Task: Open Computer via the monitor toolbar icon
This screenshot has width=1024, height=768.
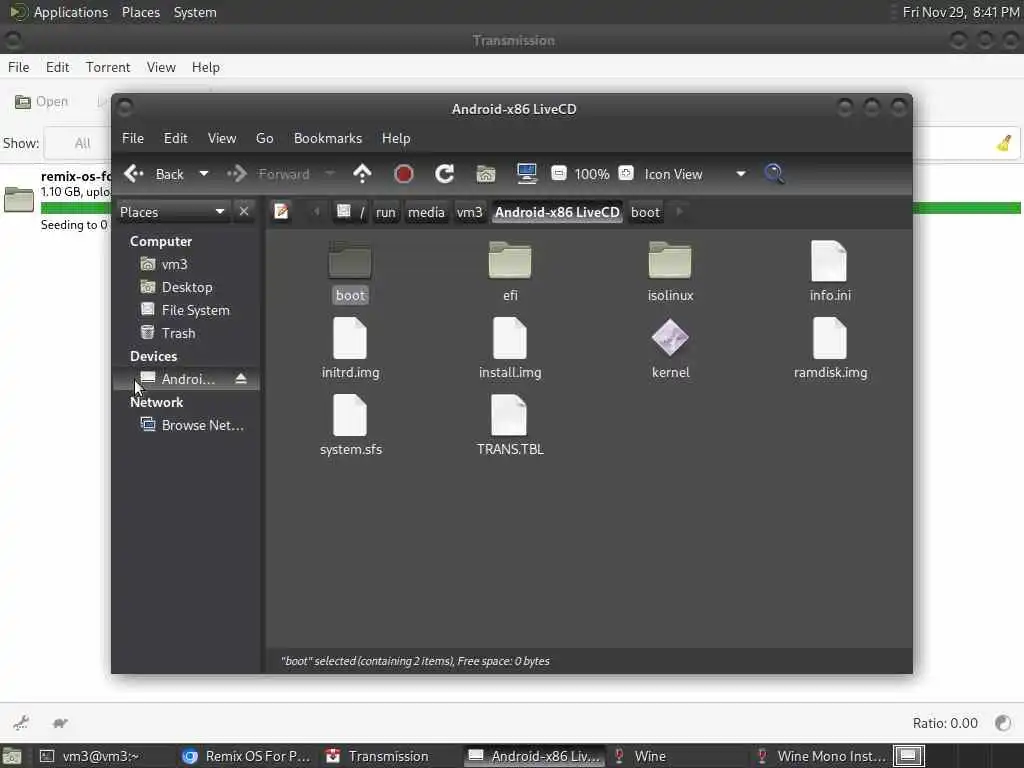Action: coord(526,174)
